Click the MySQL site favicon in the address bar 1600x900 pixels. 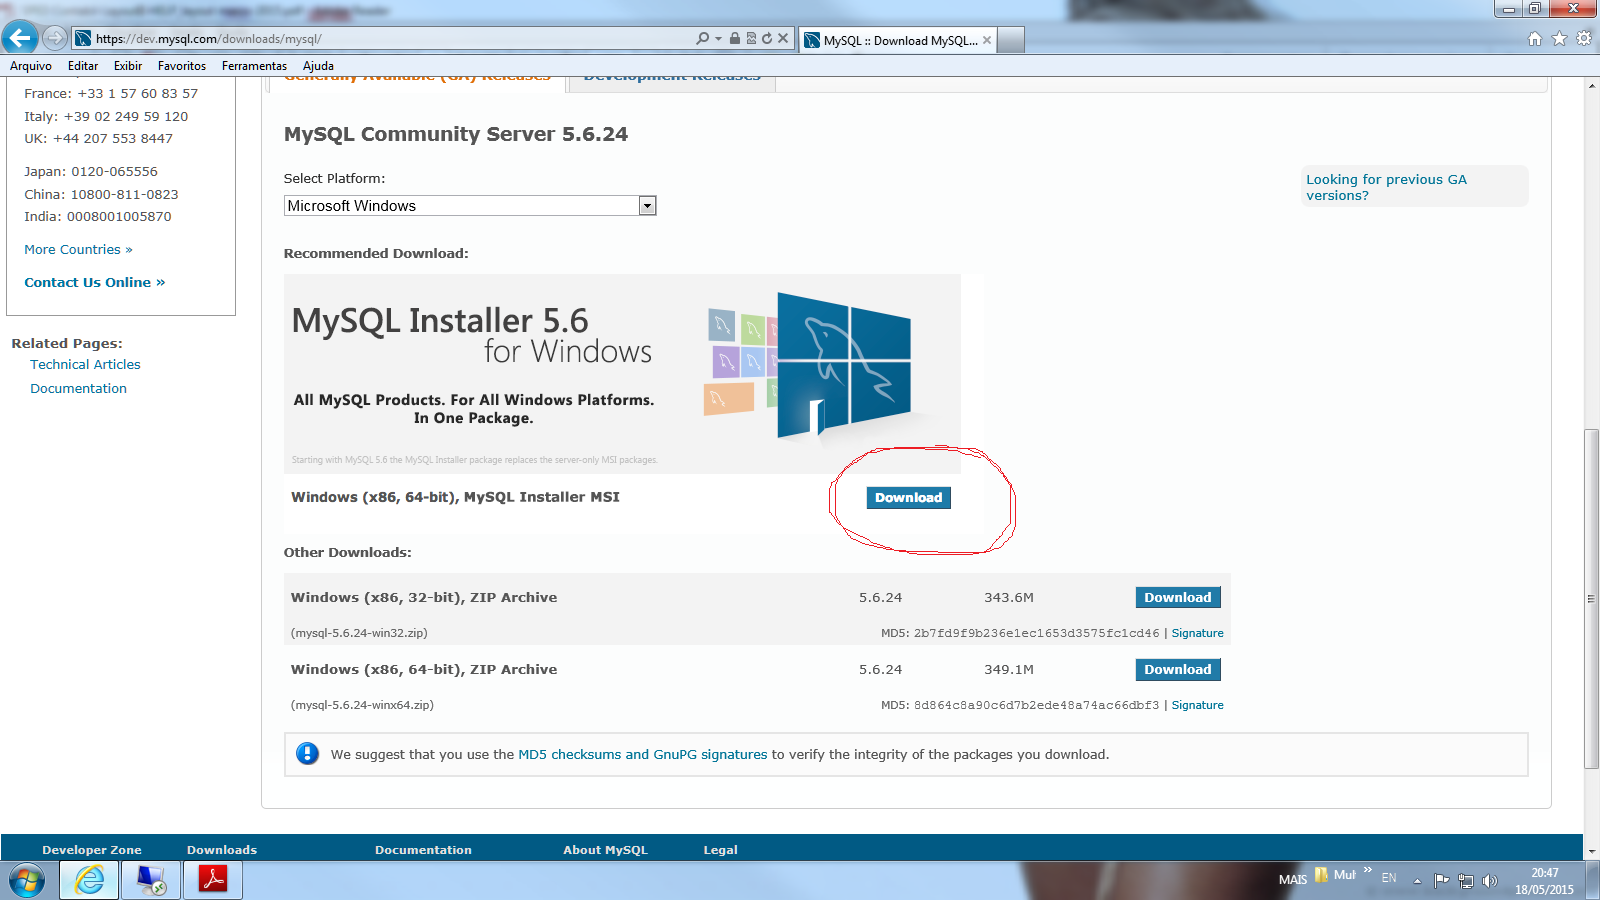click(x=84, y=38)
